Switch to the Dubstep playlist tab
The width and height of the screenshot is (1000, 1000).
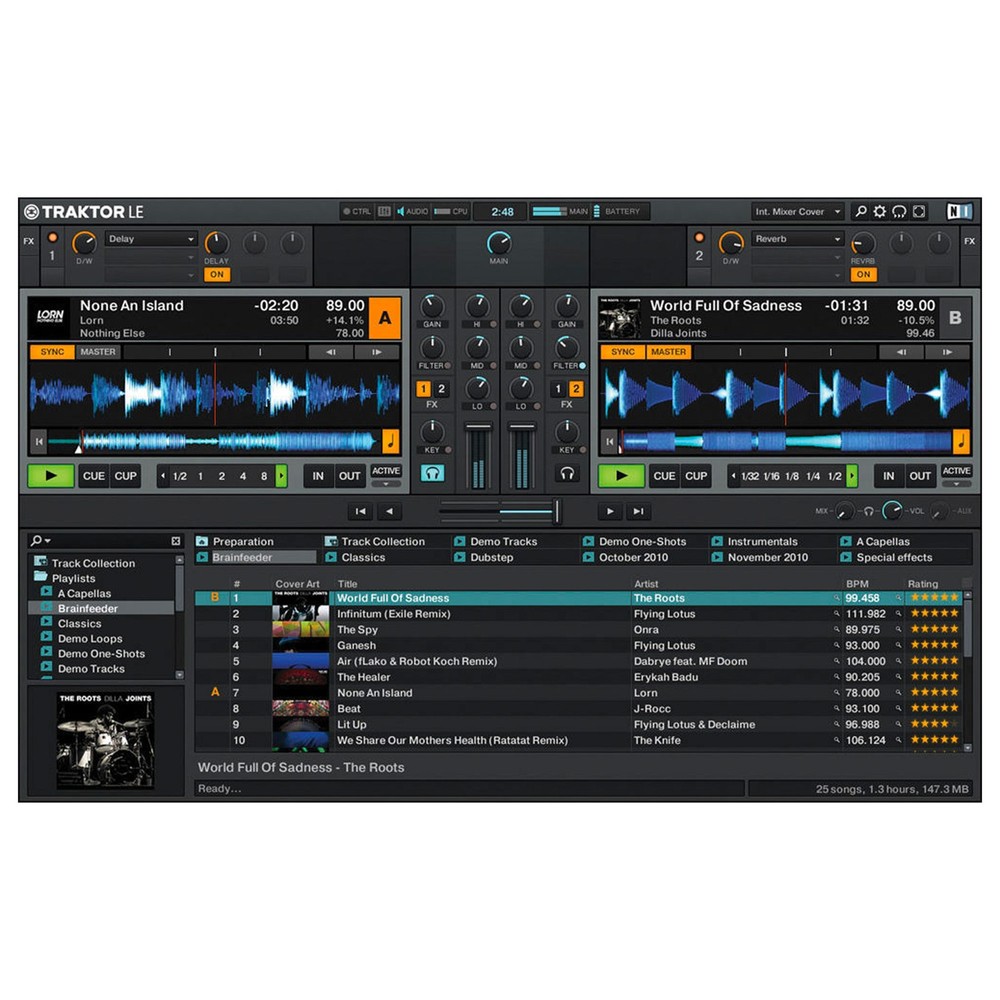491,556
